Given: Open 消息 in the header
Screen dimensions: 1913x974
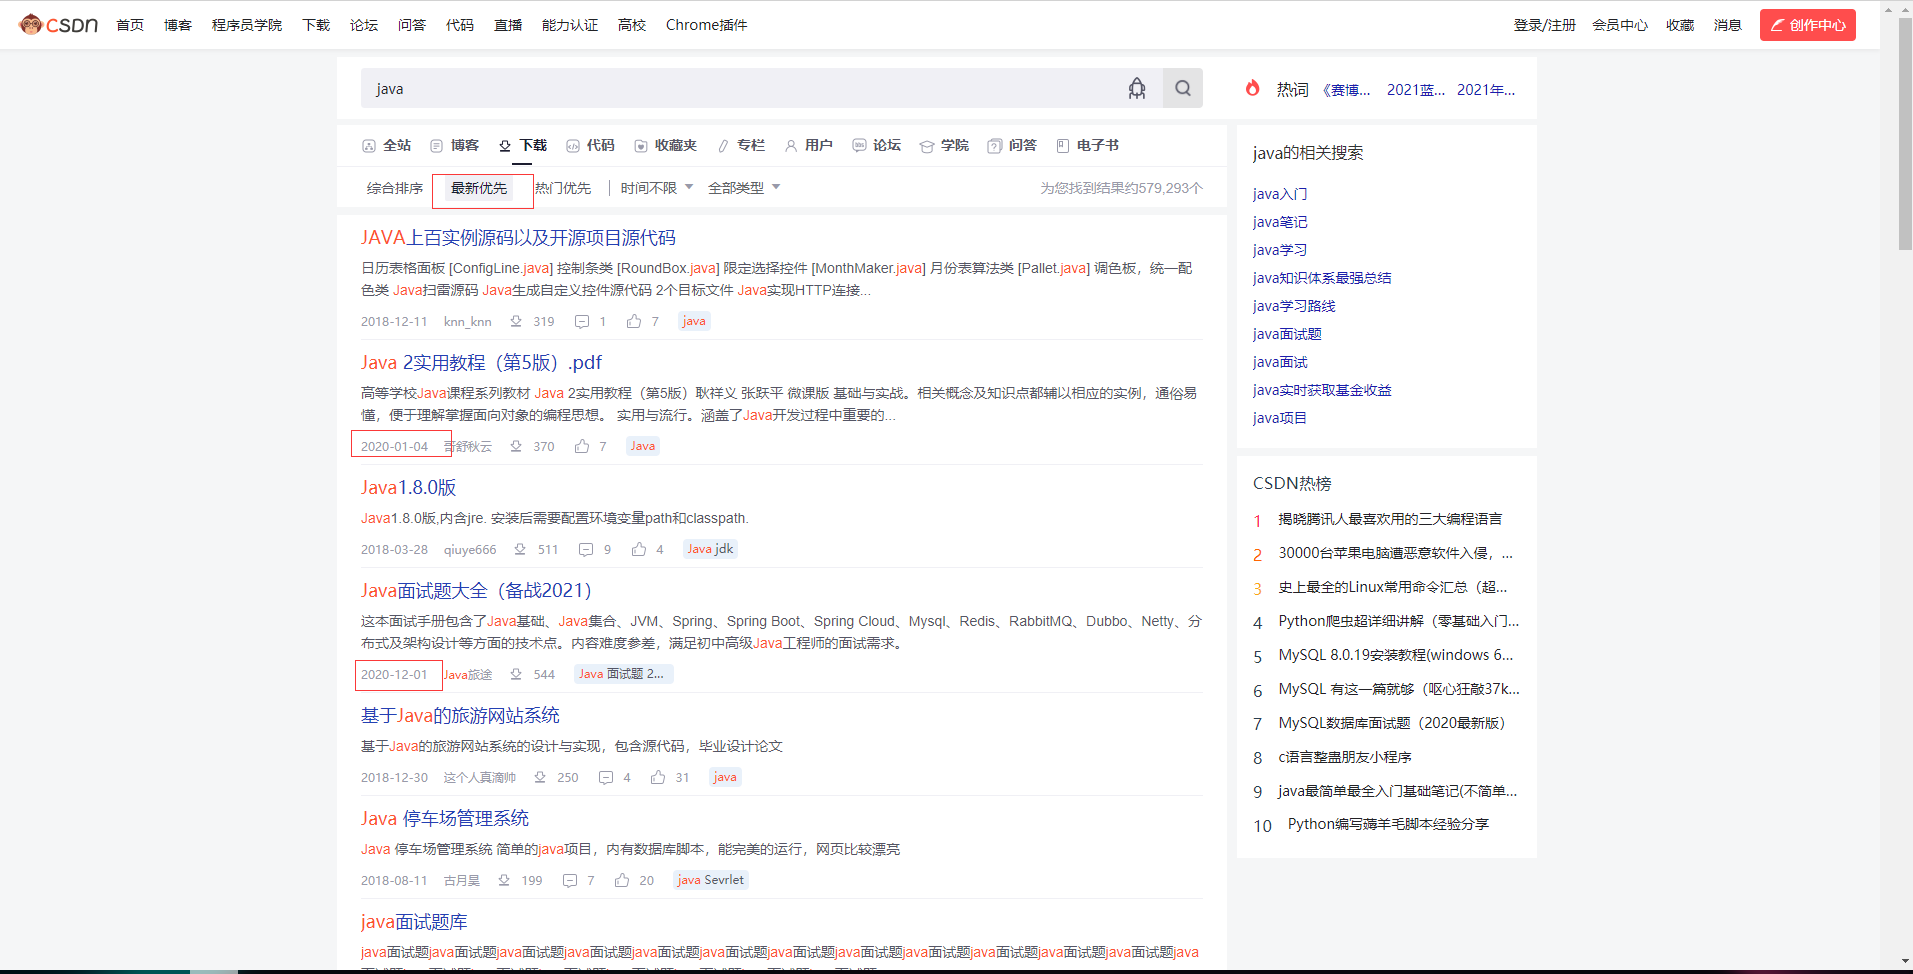Looking at the screenshot, I should (1728, 25).
